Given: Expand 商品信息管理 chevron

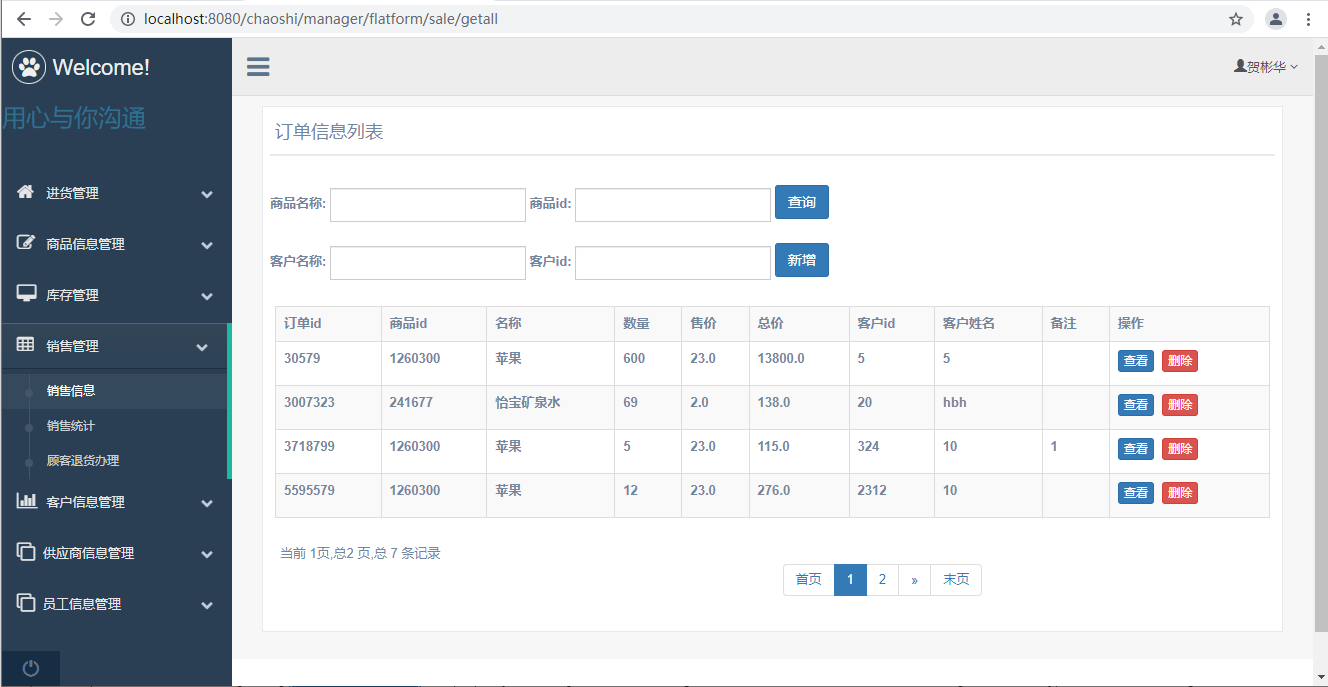Looking at the screenshot, I should click(207, 245).
